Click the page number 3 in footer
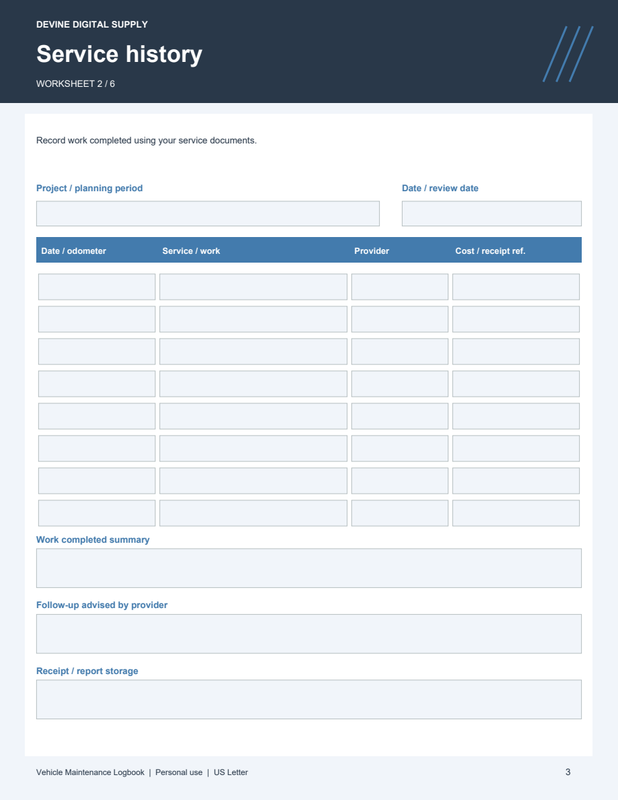Screen dimensions: 618x800 tap(567, 772)
